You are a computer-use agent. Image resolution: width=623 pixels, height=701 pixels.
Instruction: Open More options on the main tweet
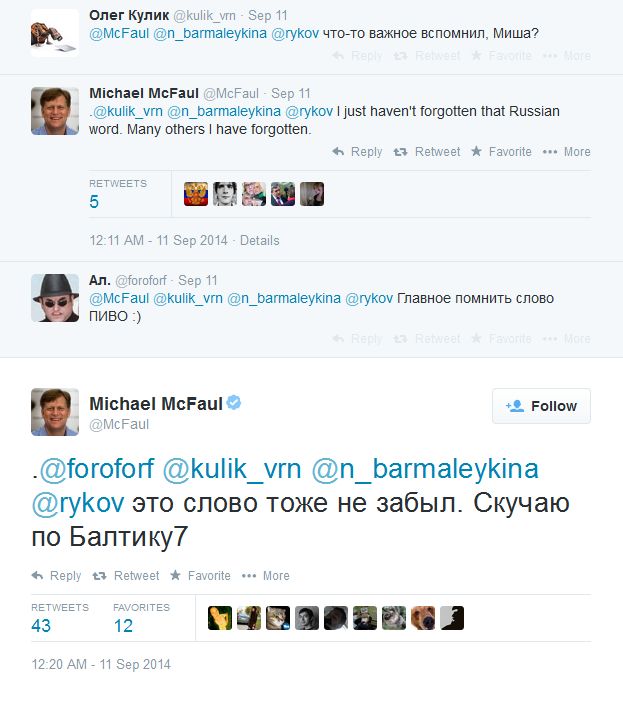tap(267, 576)
